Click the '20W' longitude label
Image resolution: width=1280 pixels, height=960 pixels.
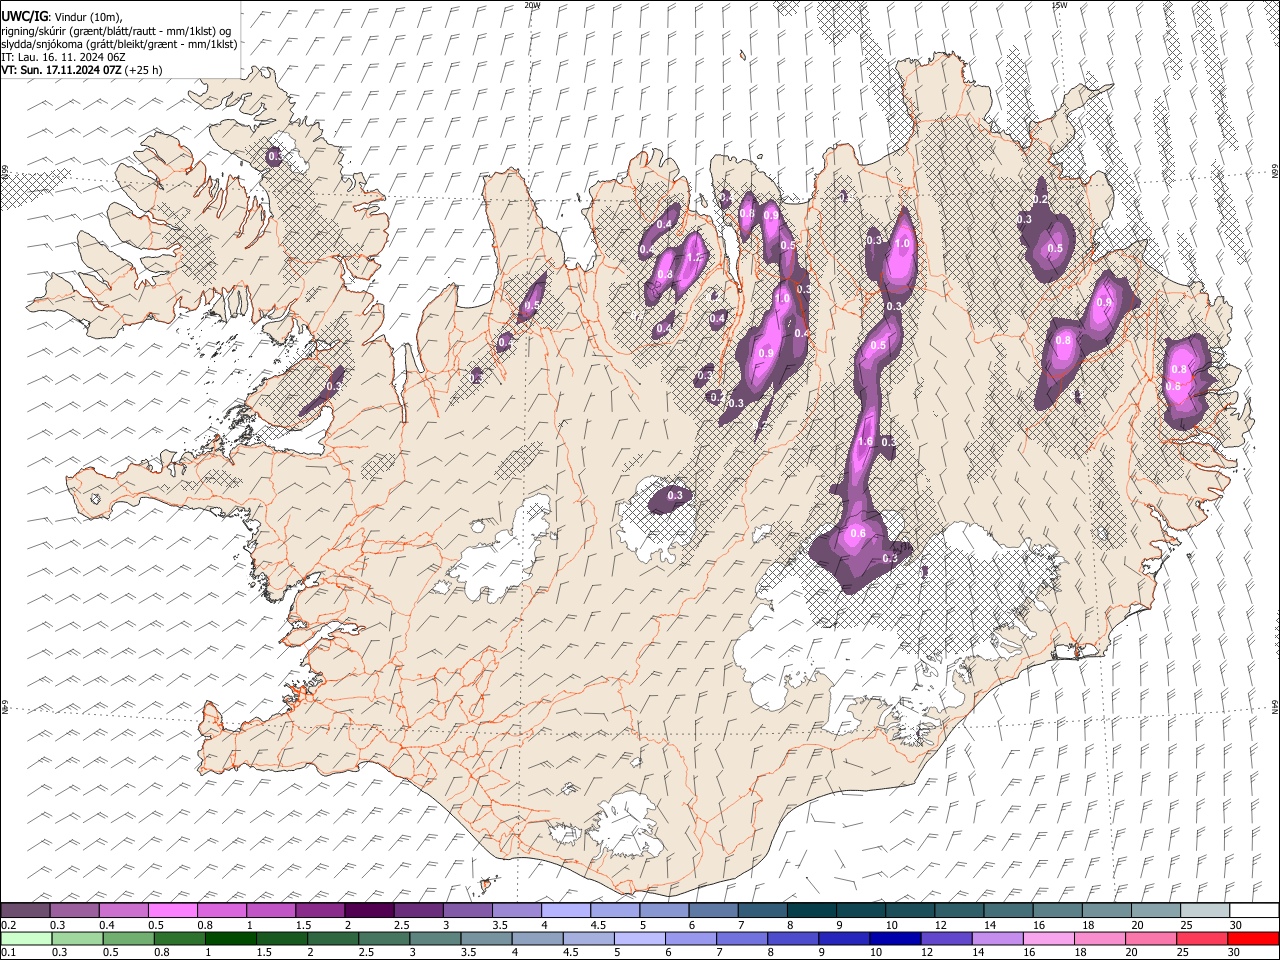(532, 5)
